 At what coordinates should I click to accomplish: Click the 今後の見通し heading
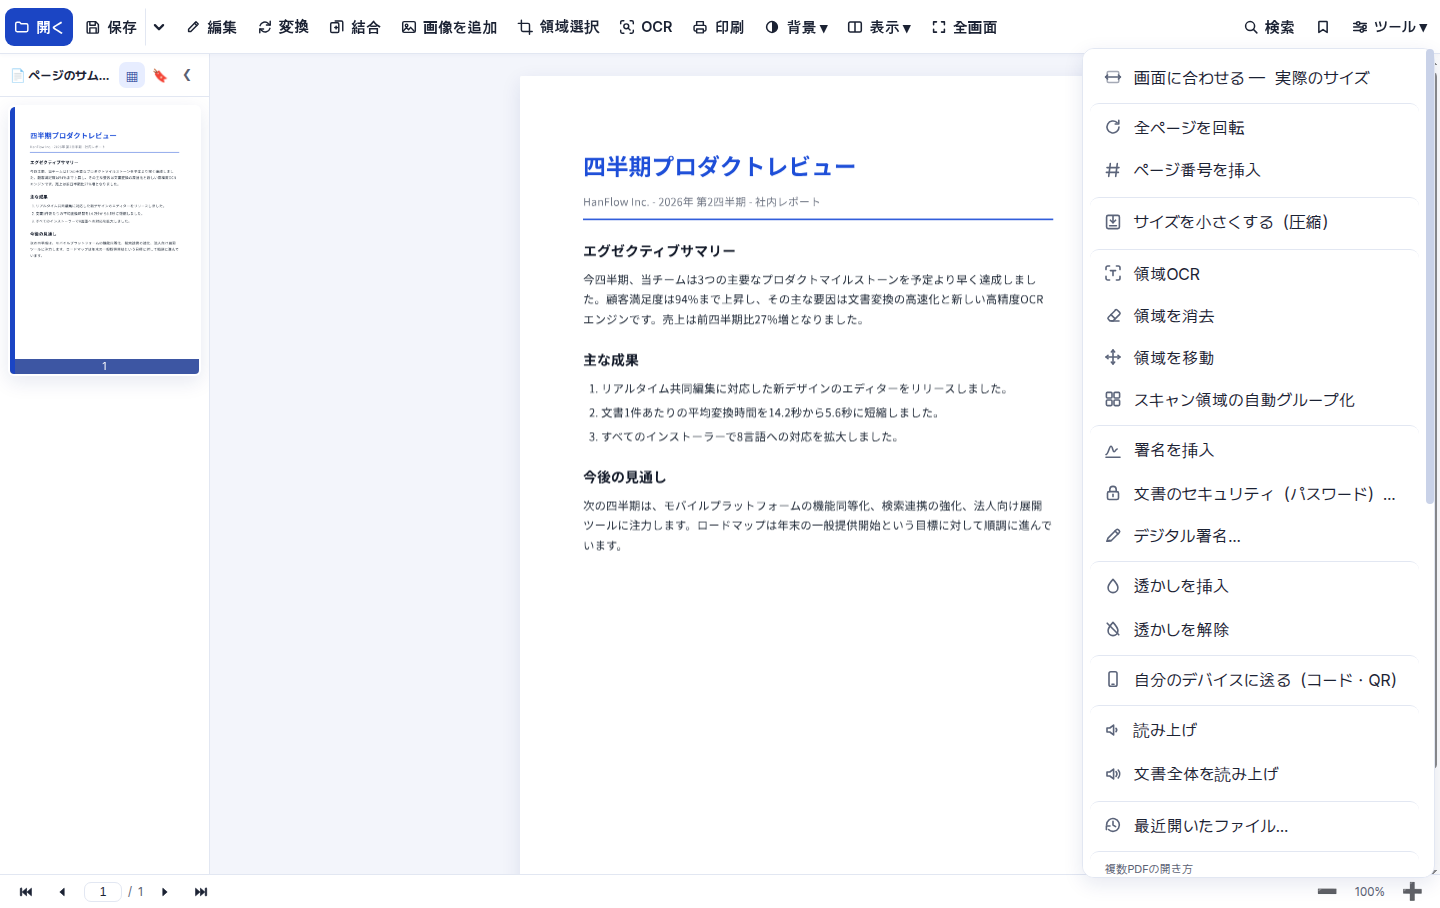click(624, 477)
